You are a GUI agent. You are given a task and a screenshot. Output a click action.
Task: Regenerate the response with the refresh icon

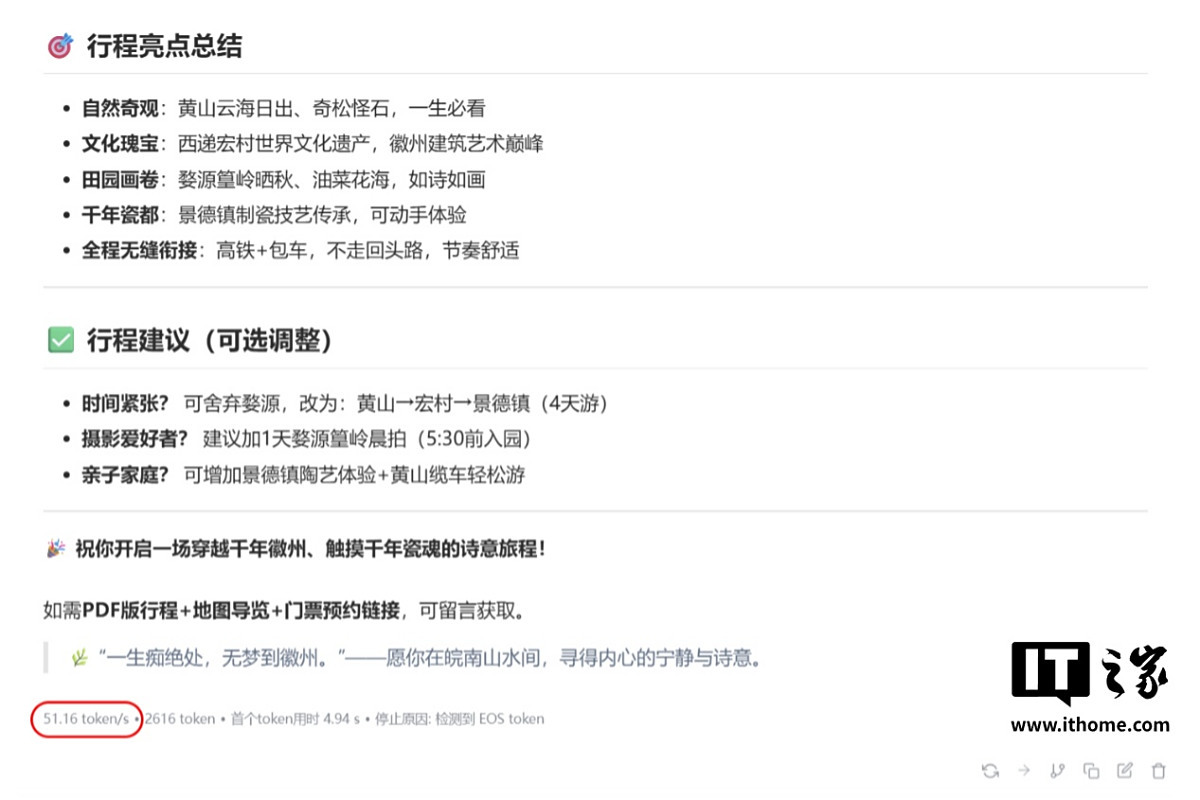coord(990,770)
